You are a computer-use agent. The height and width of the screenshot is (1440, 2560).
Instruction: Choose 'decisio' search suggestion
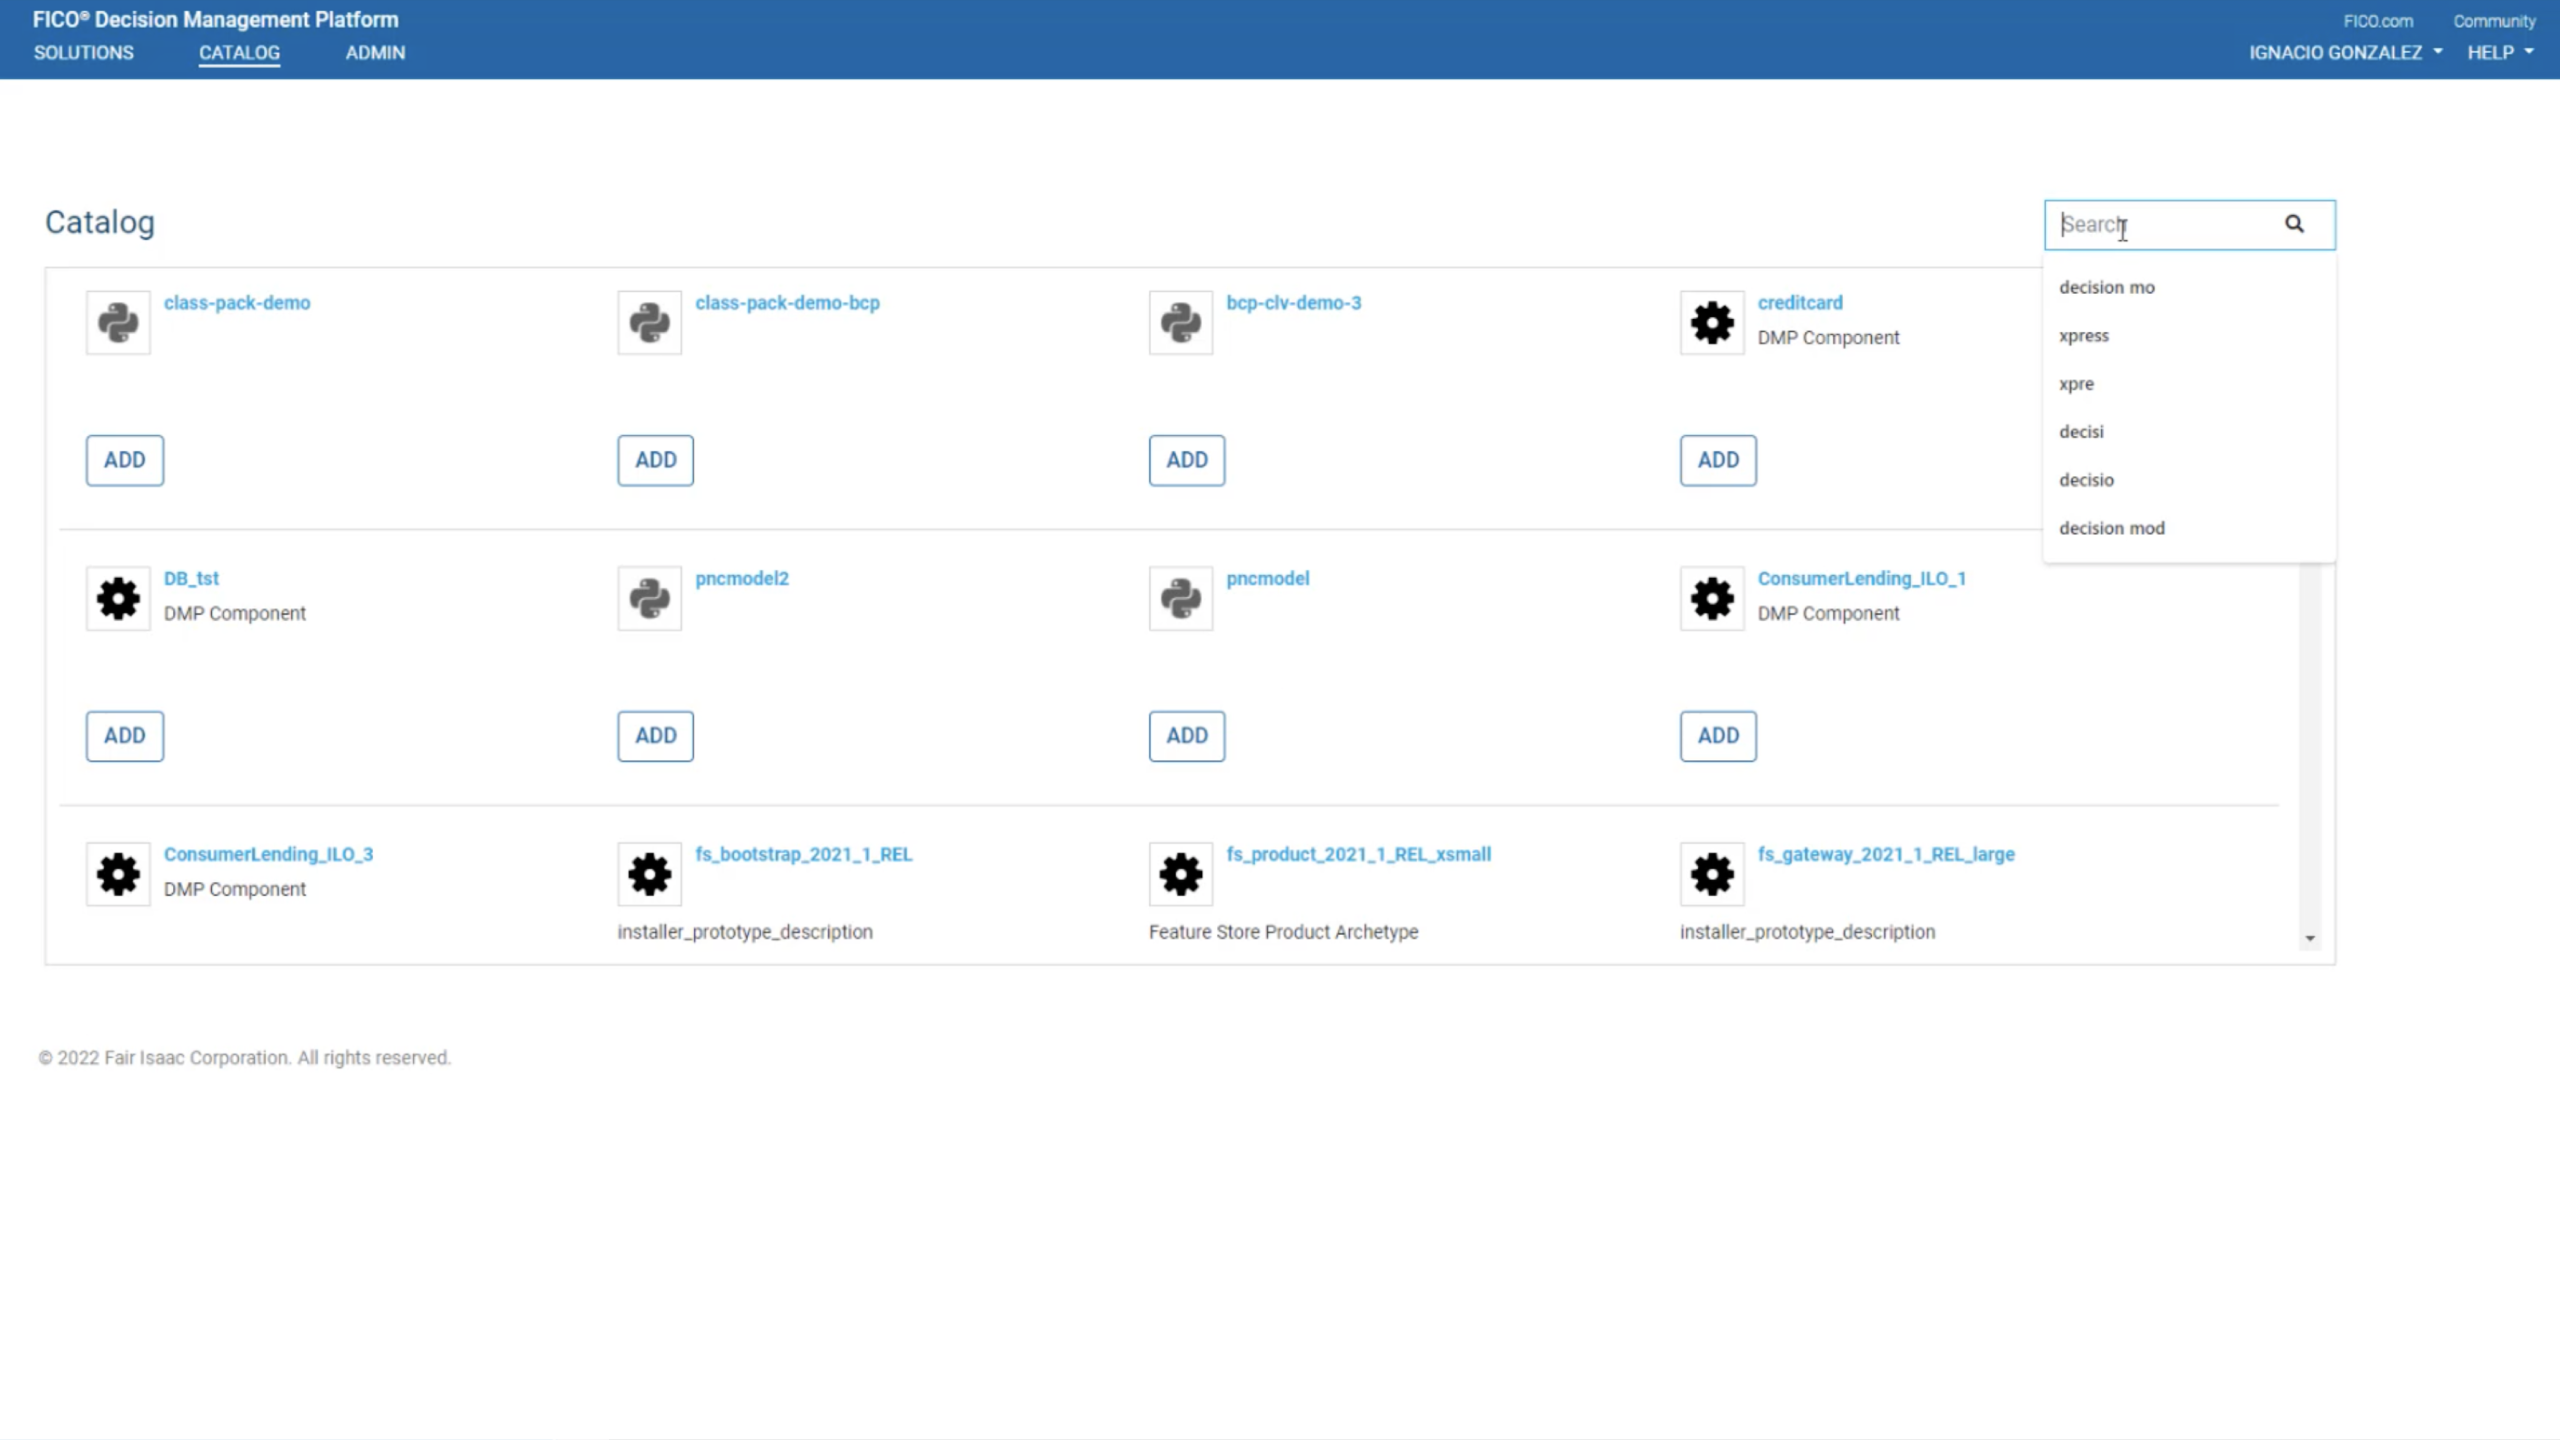tap(2189, 479)
